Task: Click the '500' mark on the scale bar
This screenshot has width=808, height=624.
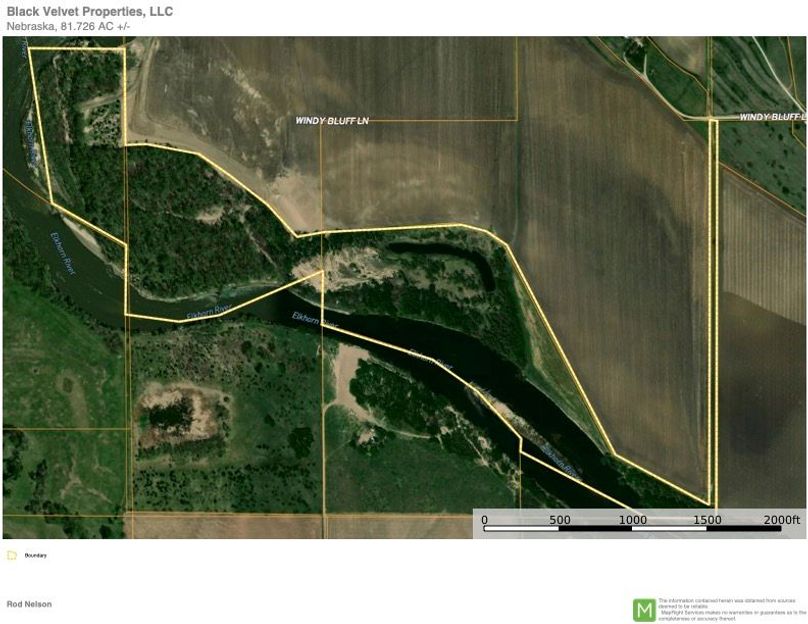Action: point(559,520)
